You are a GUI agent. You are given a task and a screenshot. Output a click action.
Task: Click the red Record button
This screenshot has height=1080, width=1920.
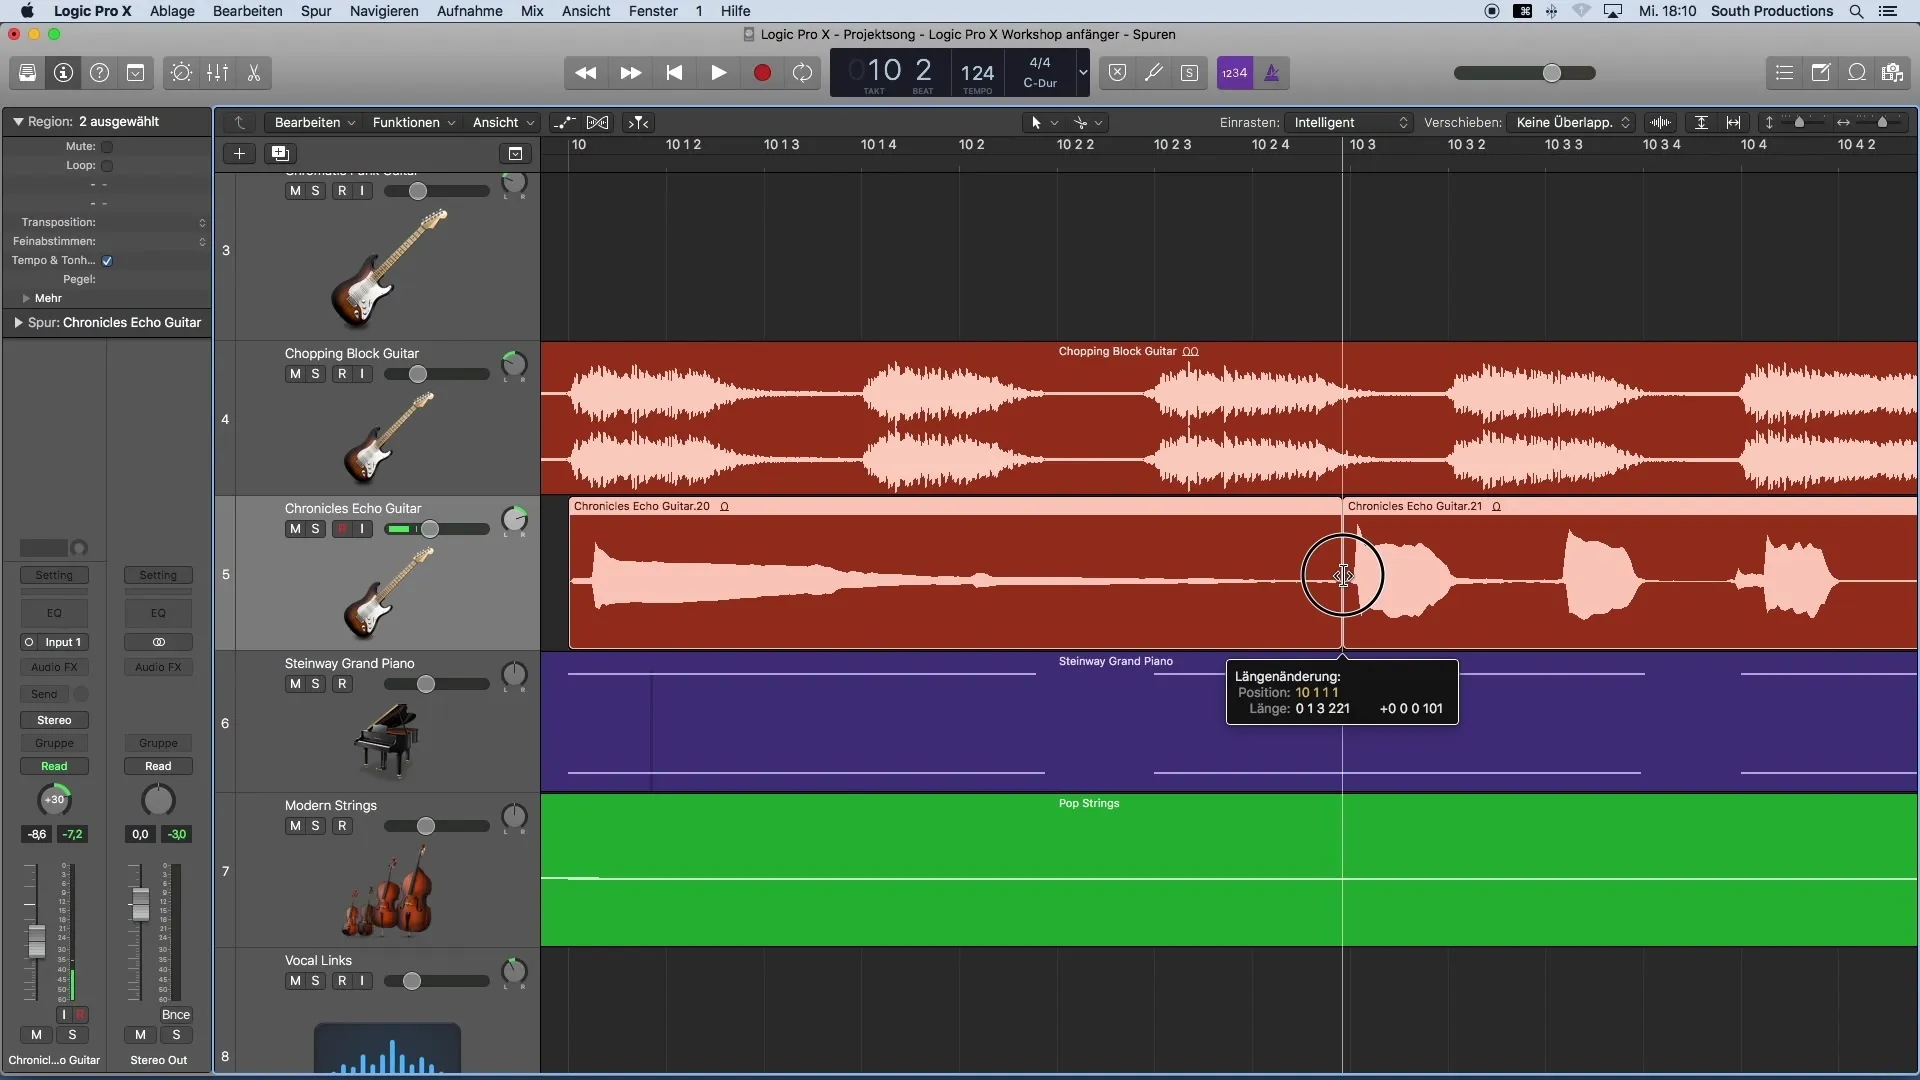[x=762, y=73]
